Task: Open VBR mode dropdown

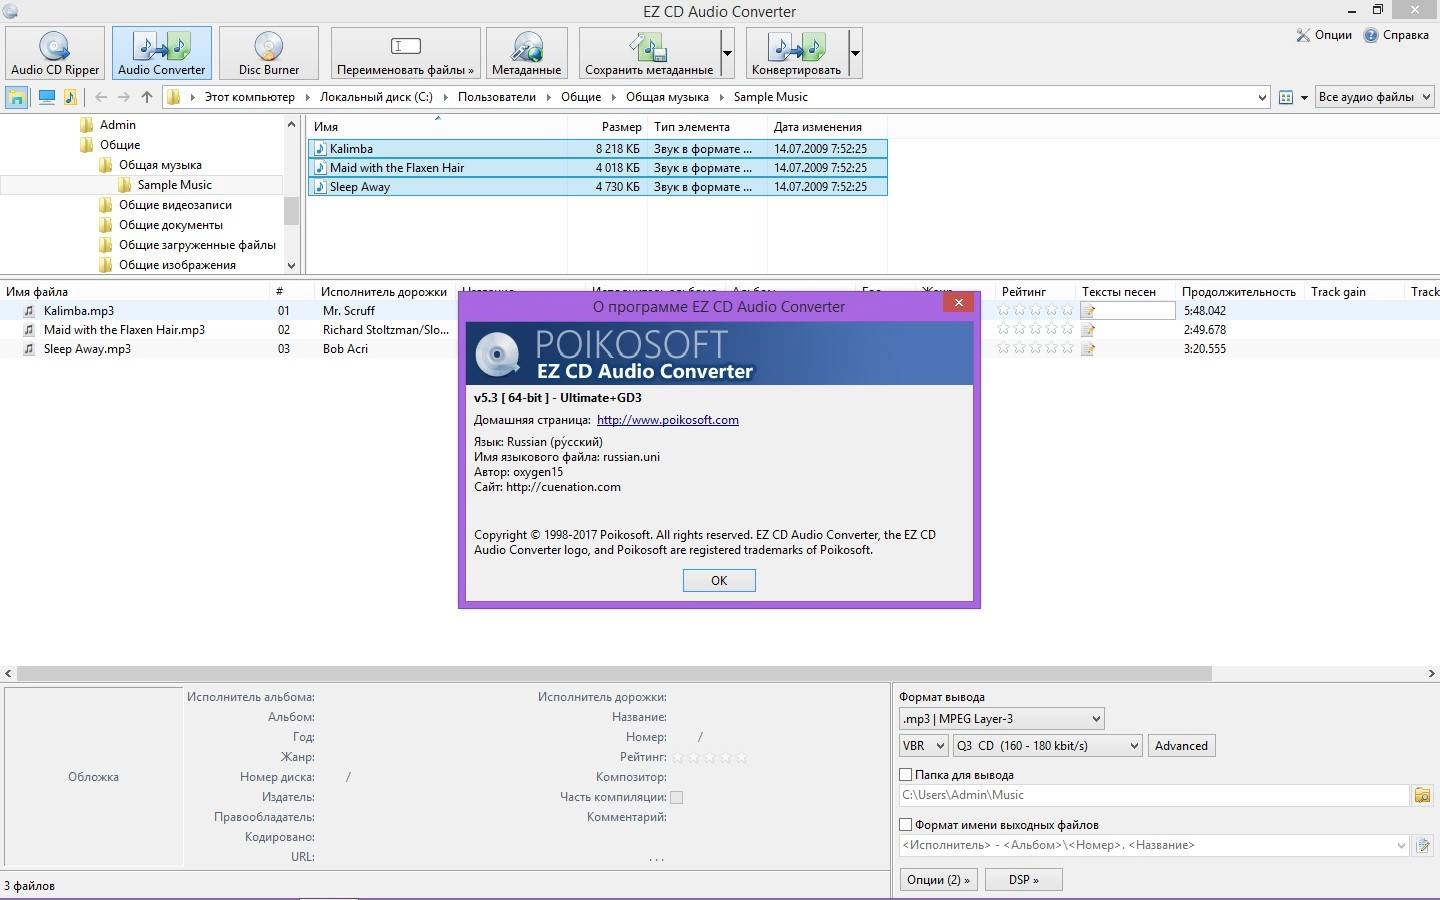Action: click(x=923, y=746)
